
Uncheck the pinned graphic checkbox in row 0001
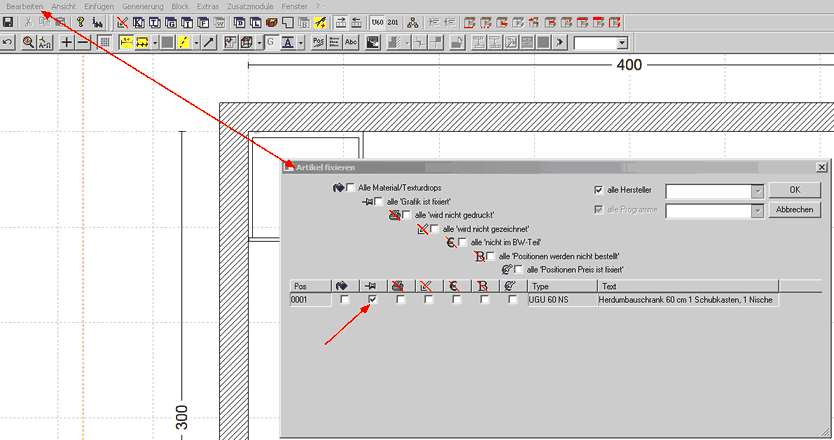(x=372, y=299)
